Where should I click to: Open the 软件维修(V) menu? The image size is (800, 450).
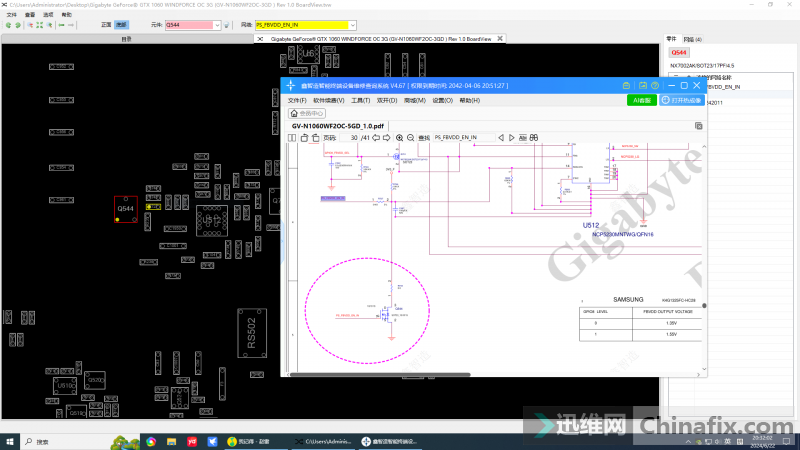pos(329,100)
